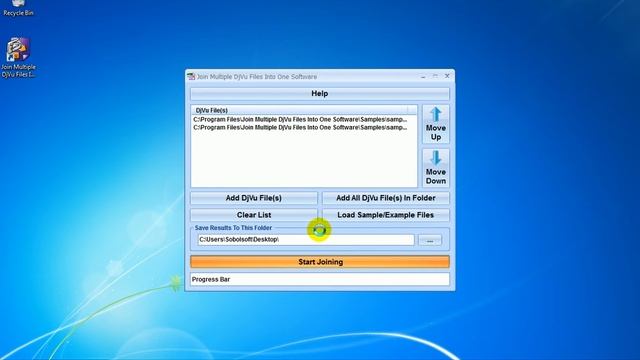Open the Help button

coord(320,93)
